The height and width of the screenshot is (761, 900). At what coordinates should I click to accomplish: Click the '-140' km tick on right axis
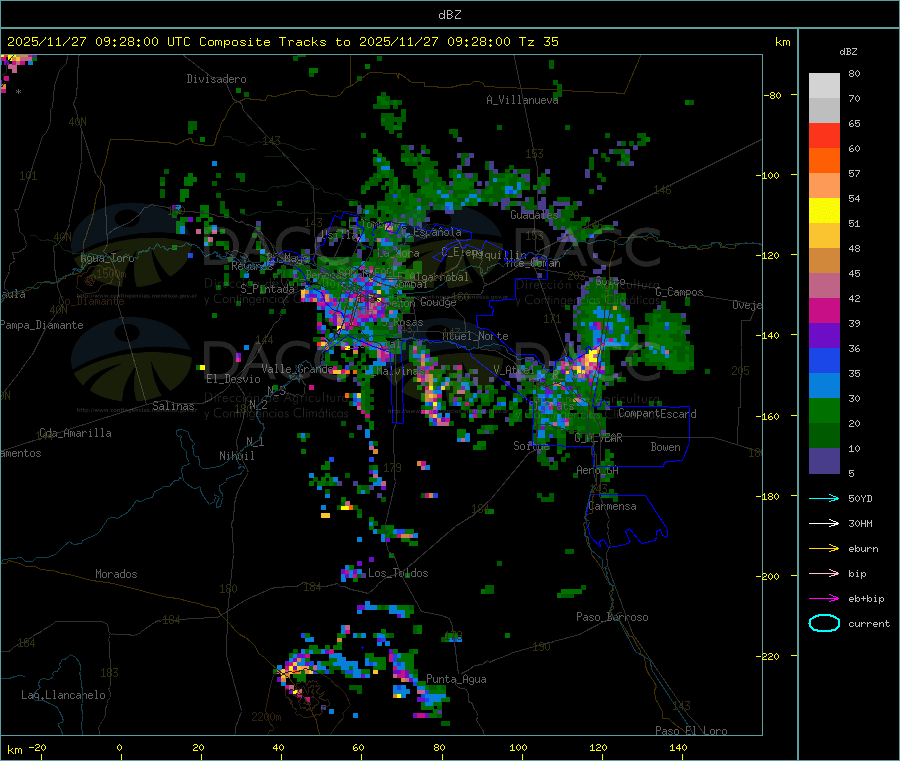tap(770, 335)
